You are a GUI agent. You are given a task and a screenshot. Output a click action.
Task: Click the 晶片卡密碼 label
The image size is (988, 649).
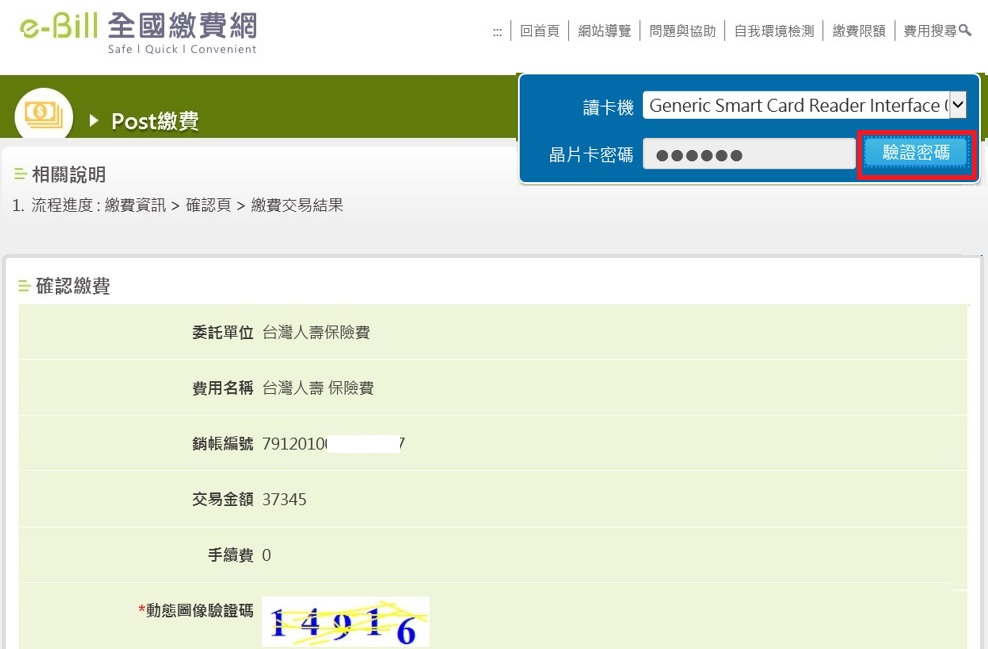tap(591, 155)
